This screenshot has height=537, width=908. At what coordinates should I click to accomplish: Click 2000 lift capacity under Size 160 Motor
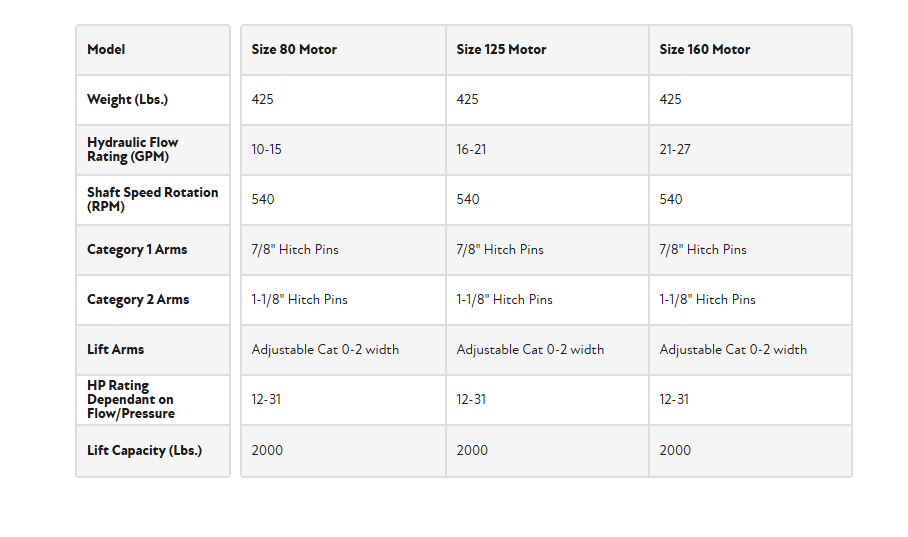(x=675, y=451)
